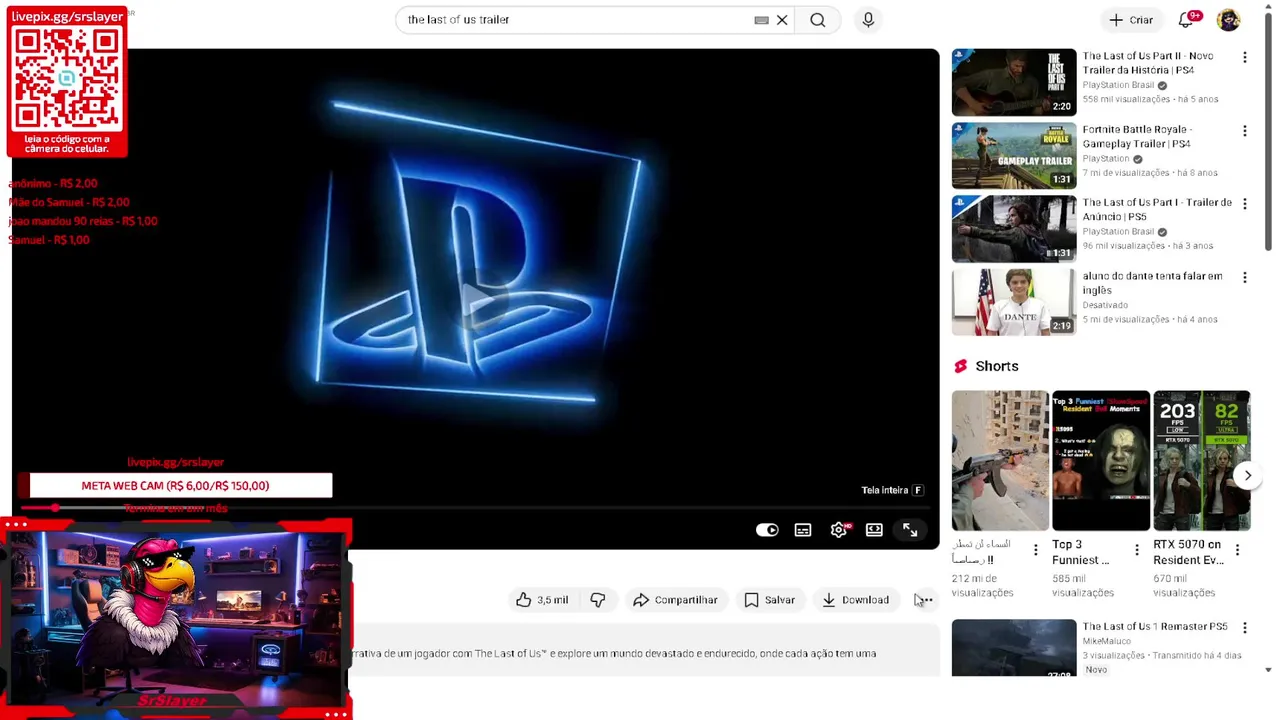Click the title 'The Last of Us Part II - Novo Trailer'
The width and height of the screenshot is (1280, 720).
(x=1148, y=63)
